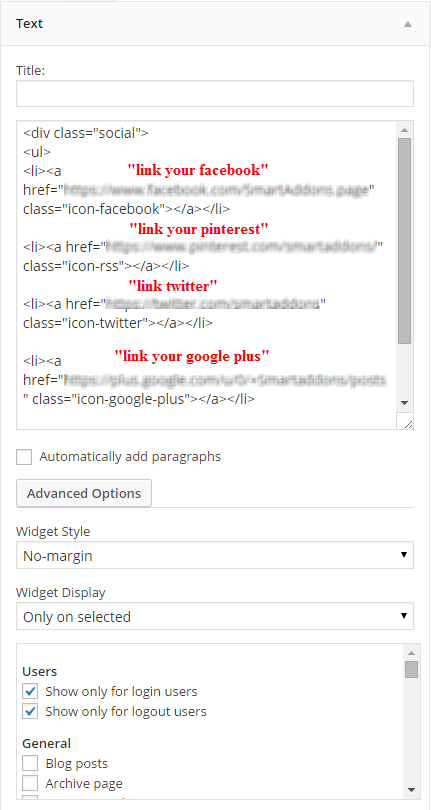This screenshot has height=810, width=431.
Task: Click the text area scrollbar up arrow
Action: tap(405, 130)
